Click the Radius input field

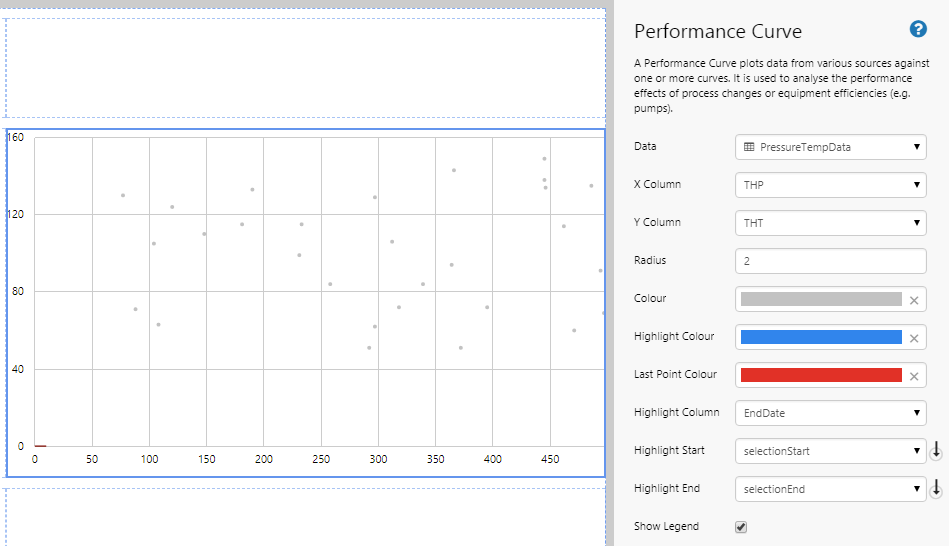point(830,261)
